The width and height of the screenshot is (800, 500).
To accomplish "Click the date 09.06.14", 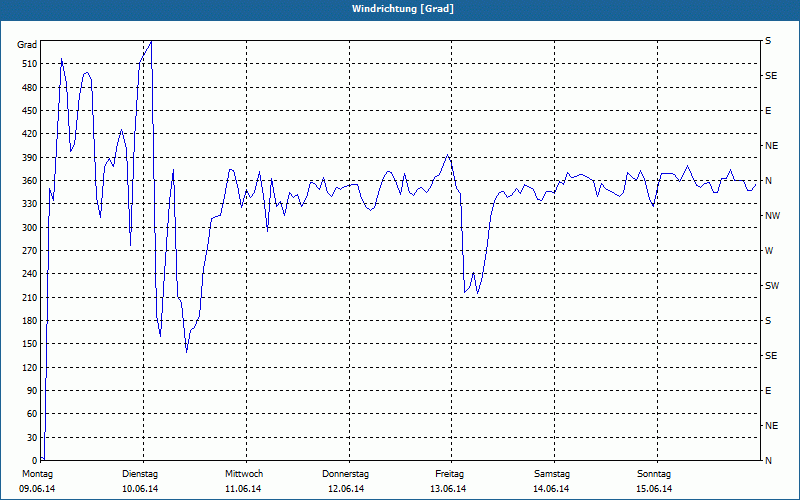I will click(37, 489).
